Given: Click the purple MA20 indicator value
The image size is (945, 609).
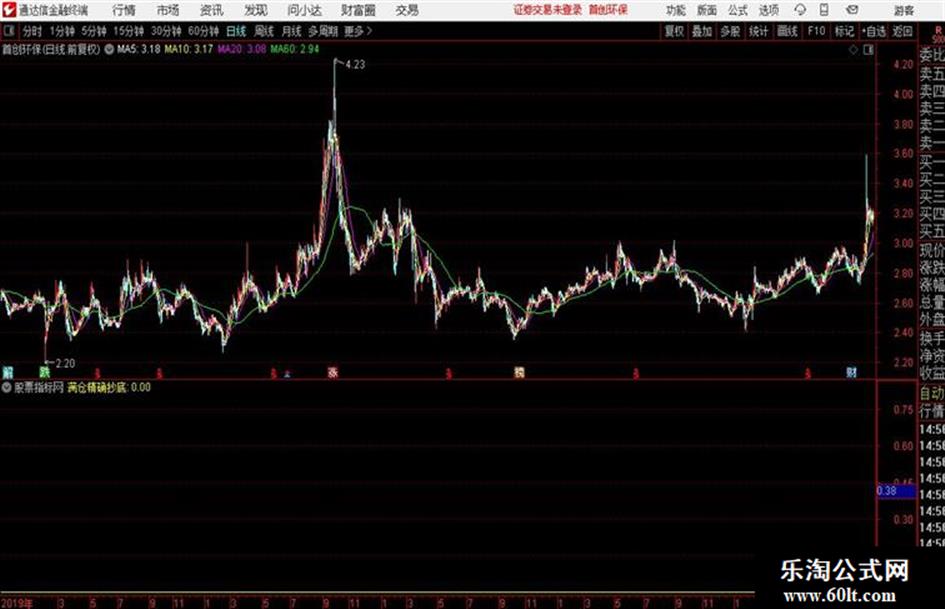Looking at the screenshot, I should tap(242, 49).
